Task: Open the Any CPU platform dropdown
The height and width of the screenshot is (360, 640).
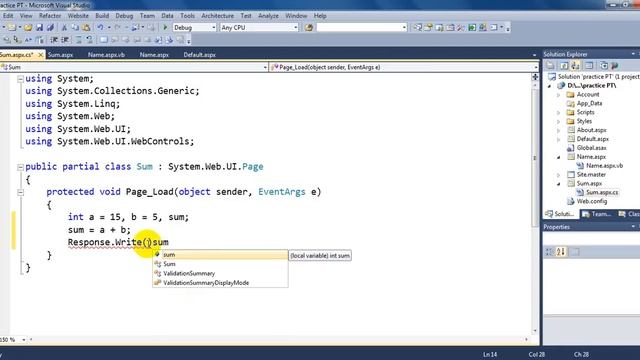Action: (296, 27)
